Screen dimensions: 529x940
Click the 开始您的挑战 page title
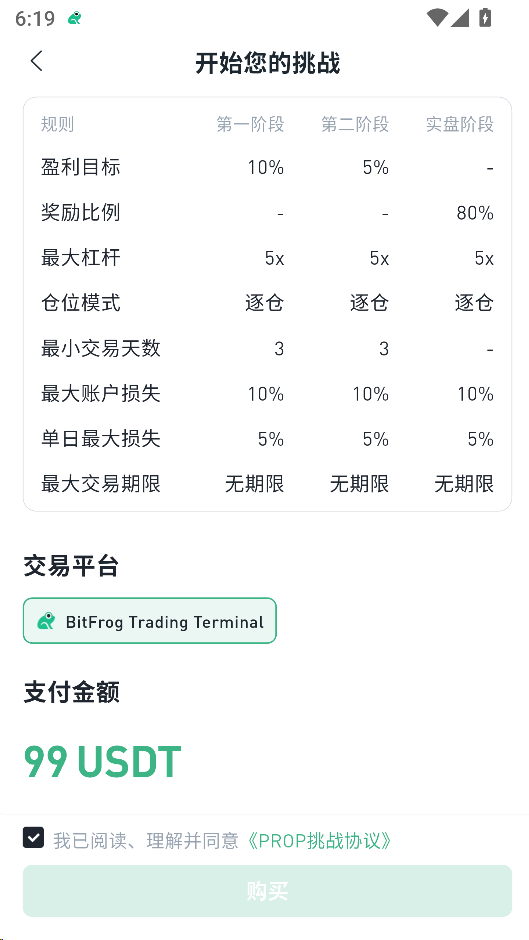tap(267, 63)
